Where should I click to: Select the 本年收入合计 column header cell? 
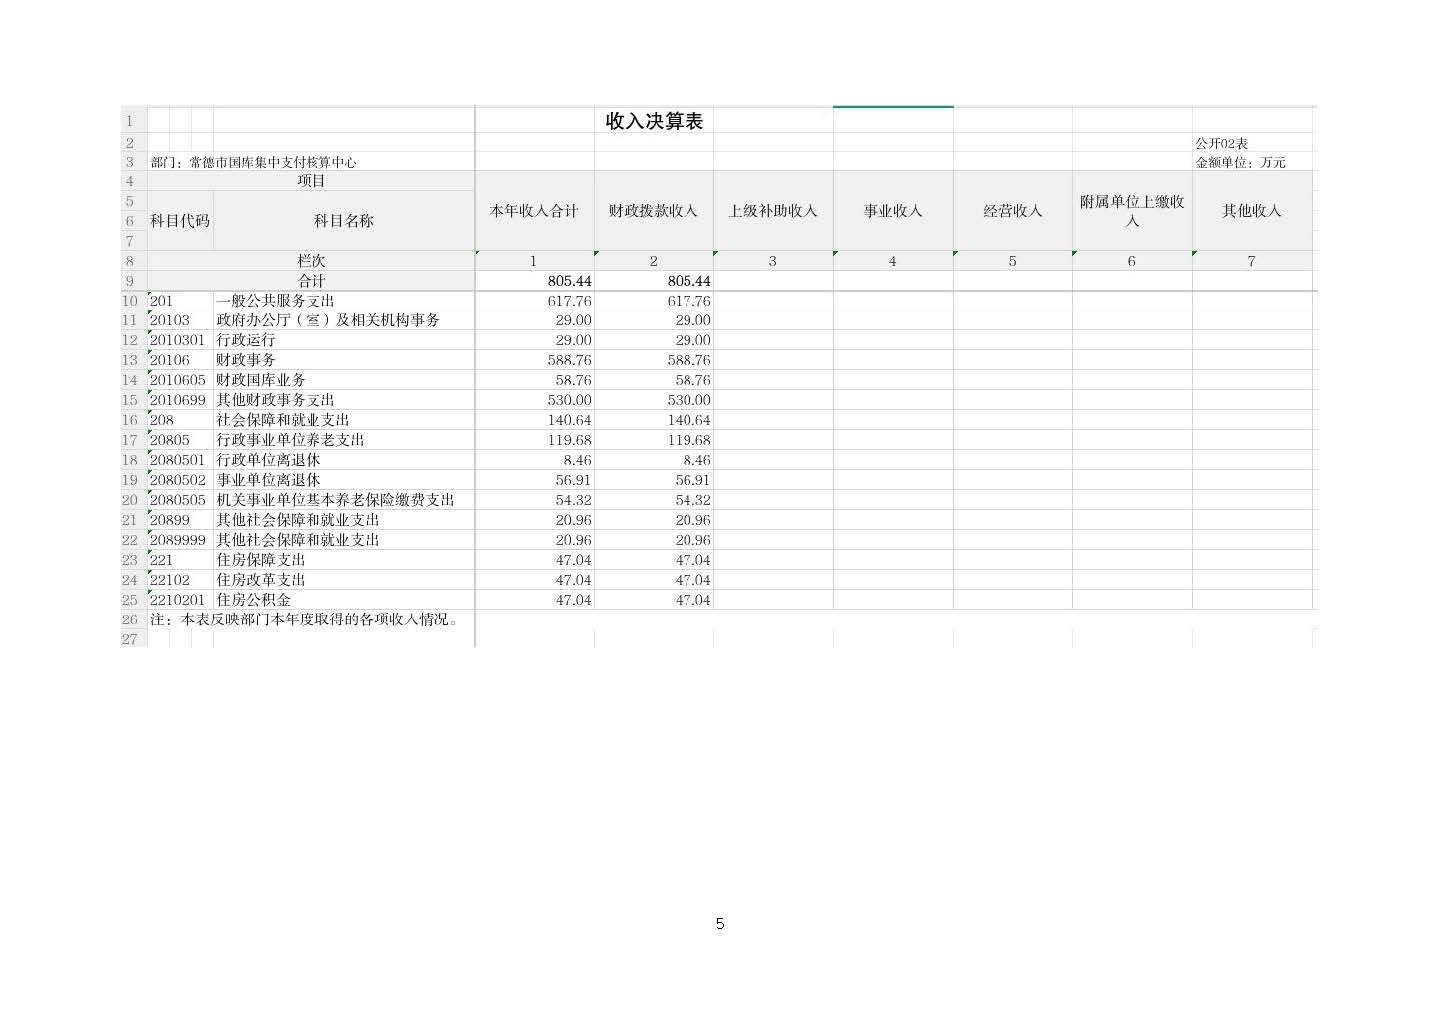pos(534,211)
